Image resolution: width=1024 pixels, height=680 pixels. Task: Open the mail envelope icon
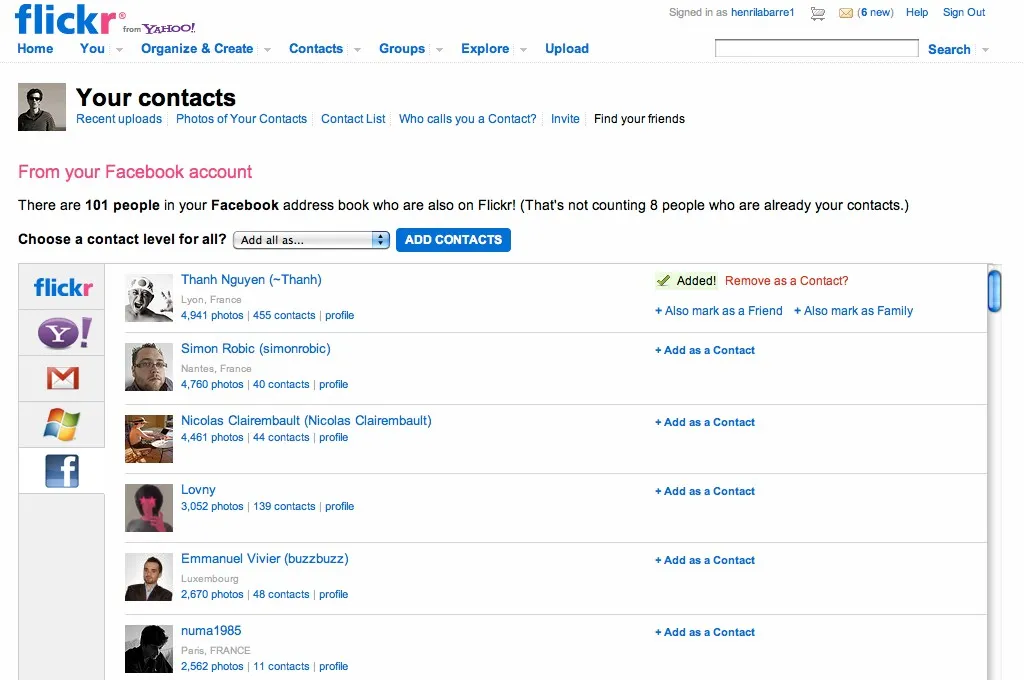pos(845,13)
